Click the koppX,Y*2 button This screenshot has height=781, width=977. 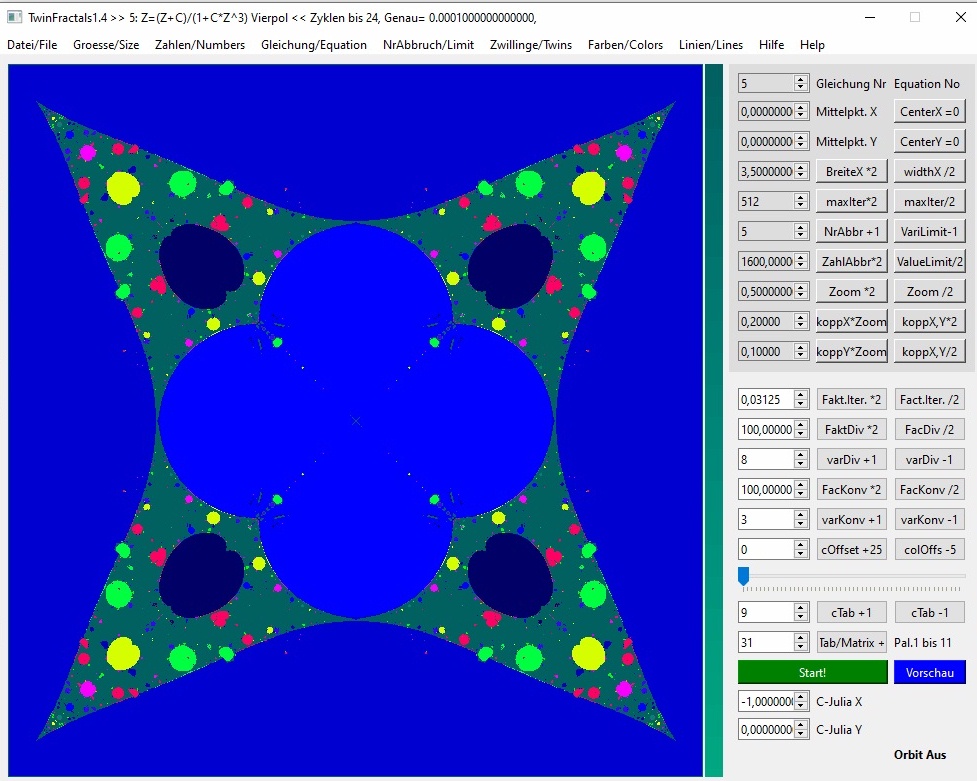coord(930,321)
